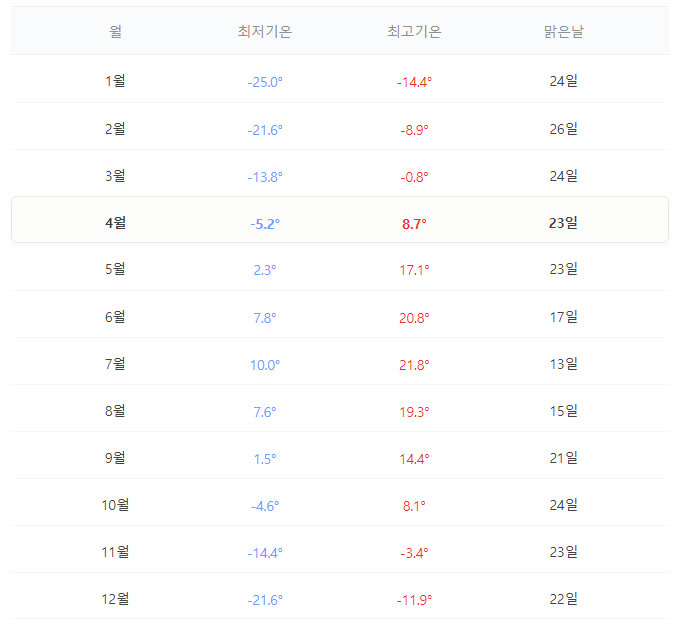This screenshot has height=628, width=682.
Task: Click the -13.8° minimum temperature value
Action: click(x=265, y=177)
